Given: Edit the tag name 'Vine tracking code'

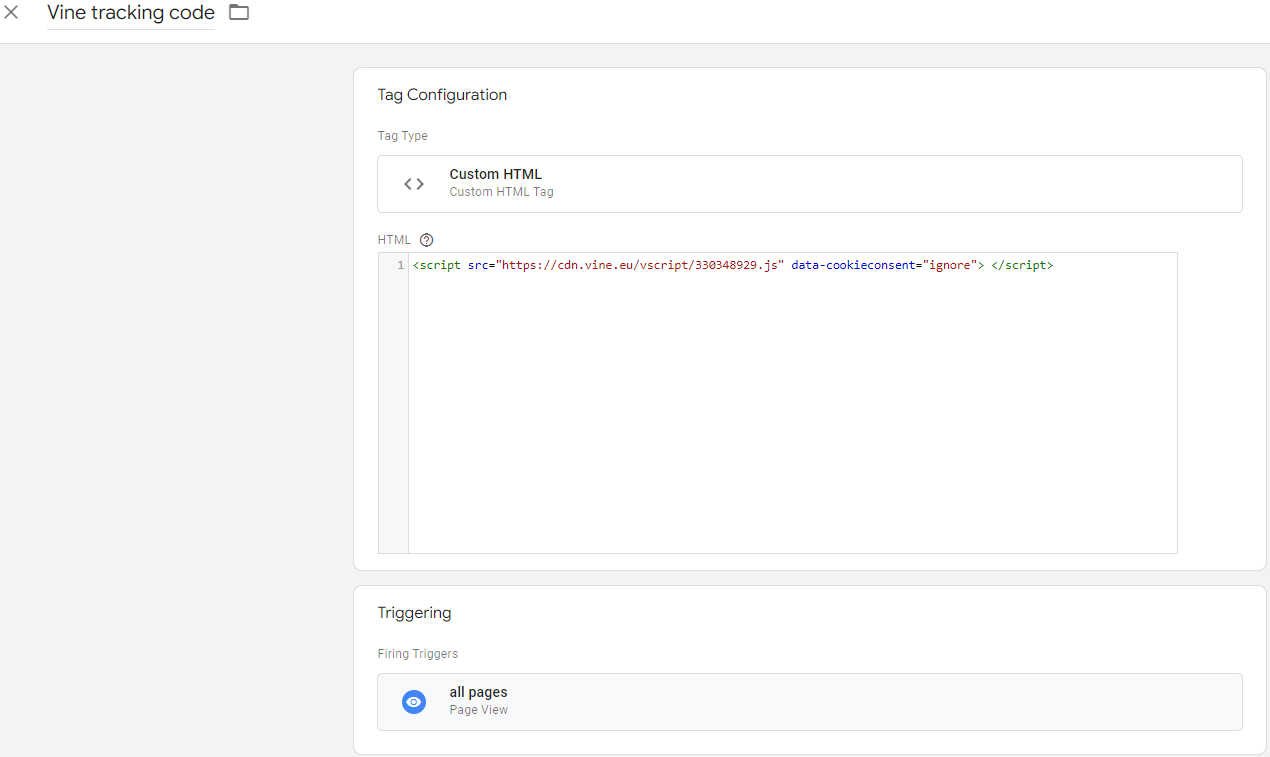Looking at the screenshot, I should point(131,13).
